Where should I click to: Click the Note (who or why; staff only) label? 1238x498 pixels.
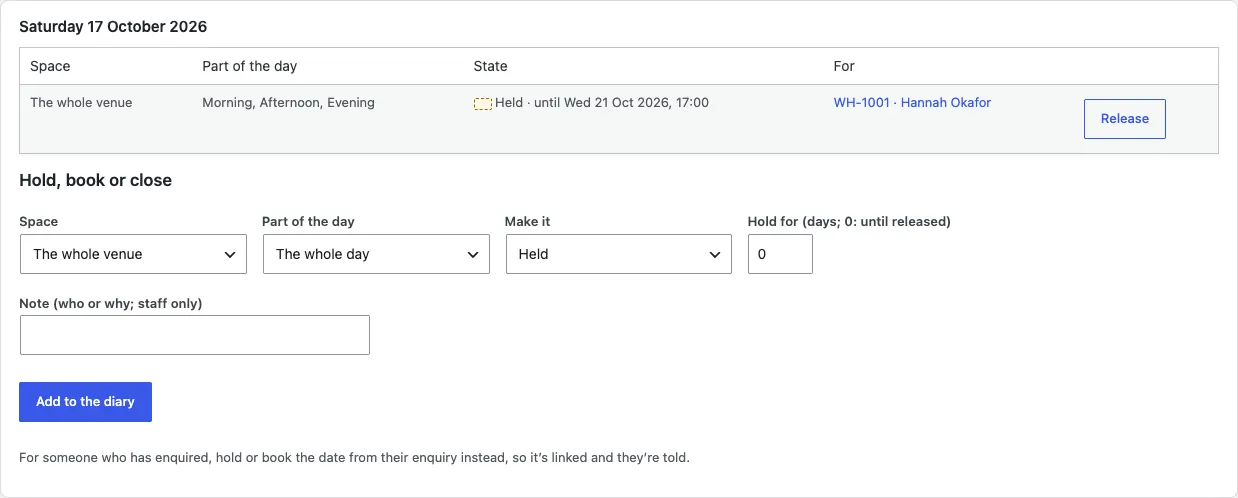coord(111,303)
